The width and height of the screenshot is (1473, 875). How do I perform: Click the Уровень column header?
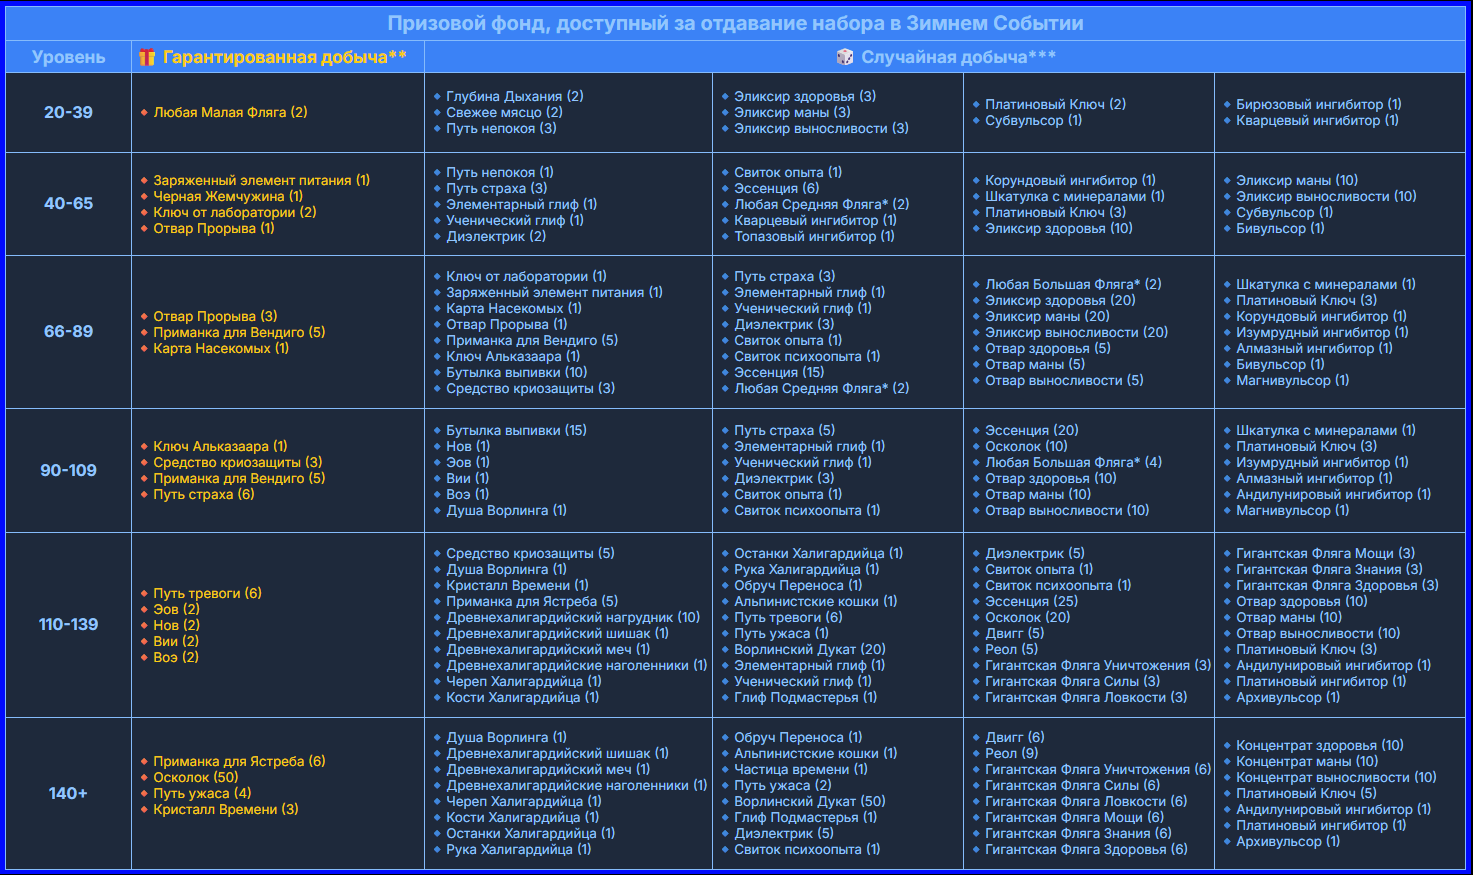68,57
